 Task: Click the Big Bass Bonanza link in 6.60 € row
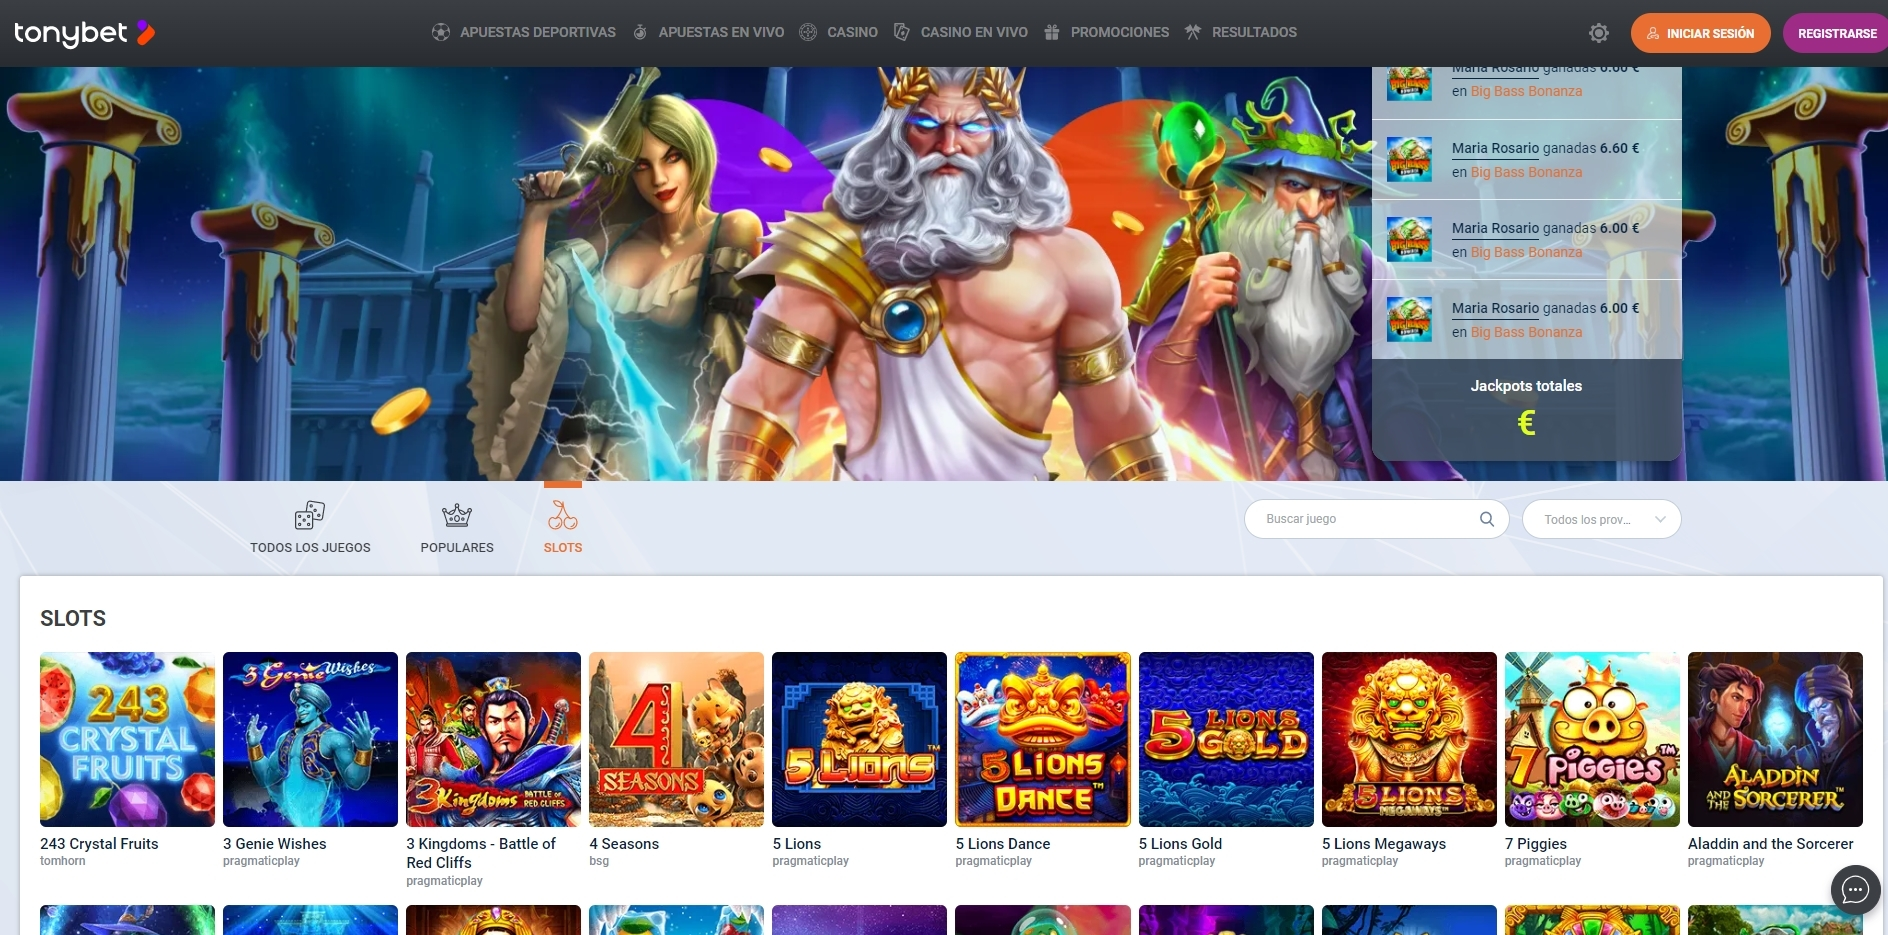1526,172
